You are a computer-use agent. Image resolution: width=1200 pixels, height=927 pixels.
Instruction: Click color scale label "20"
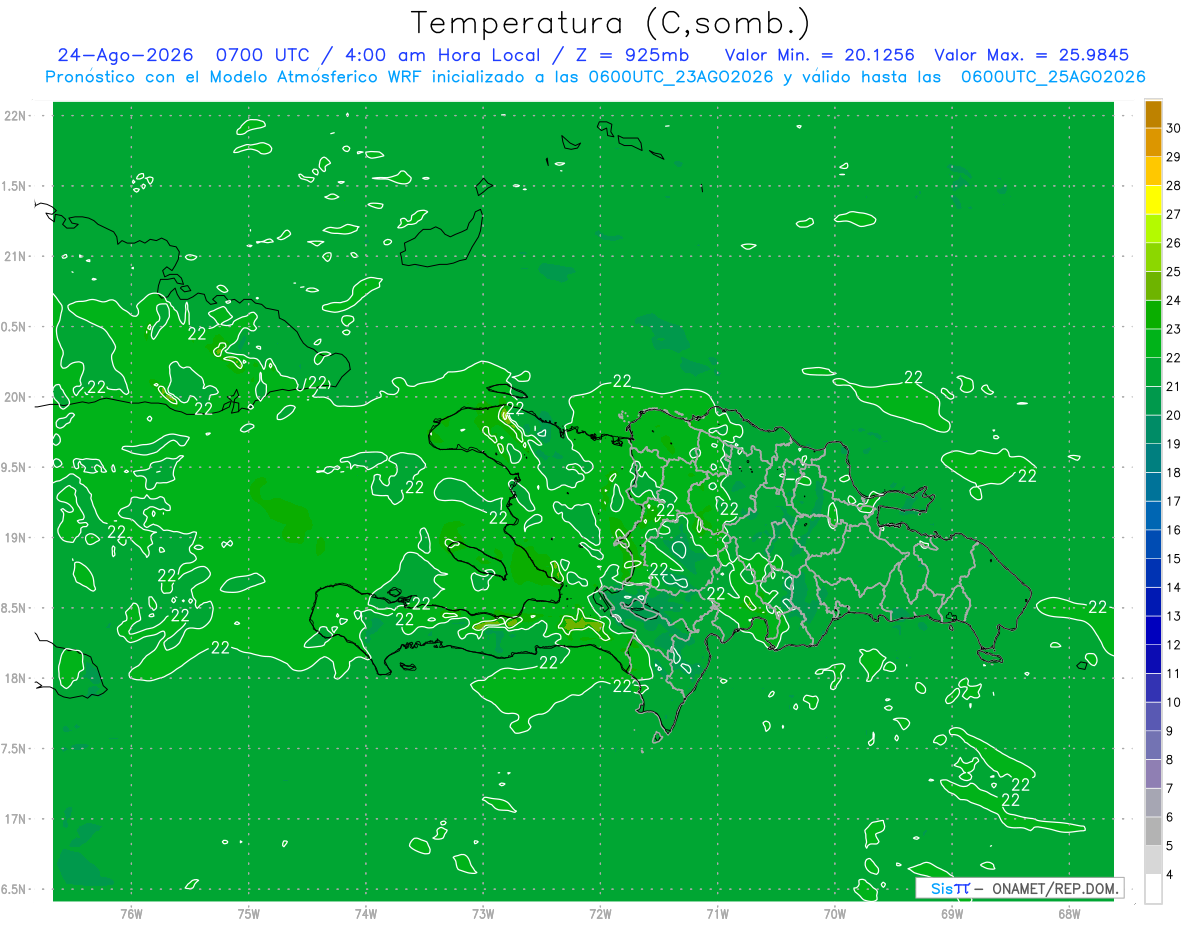[1174, 415]
